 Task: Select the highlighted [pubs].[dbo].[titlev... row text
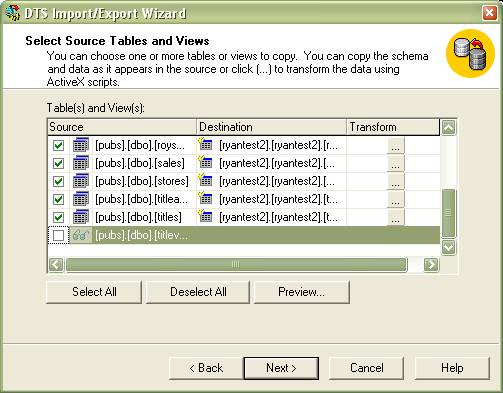142,235
